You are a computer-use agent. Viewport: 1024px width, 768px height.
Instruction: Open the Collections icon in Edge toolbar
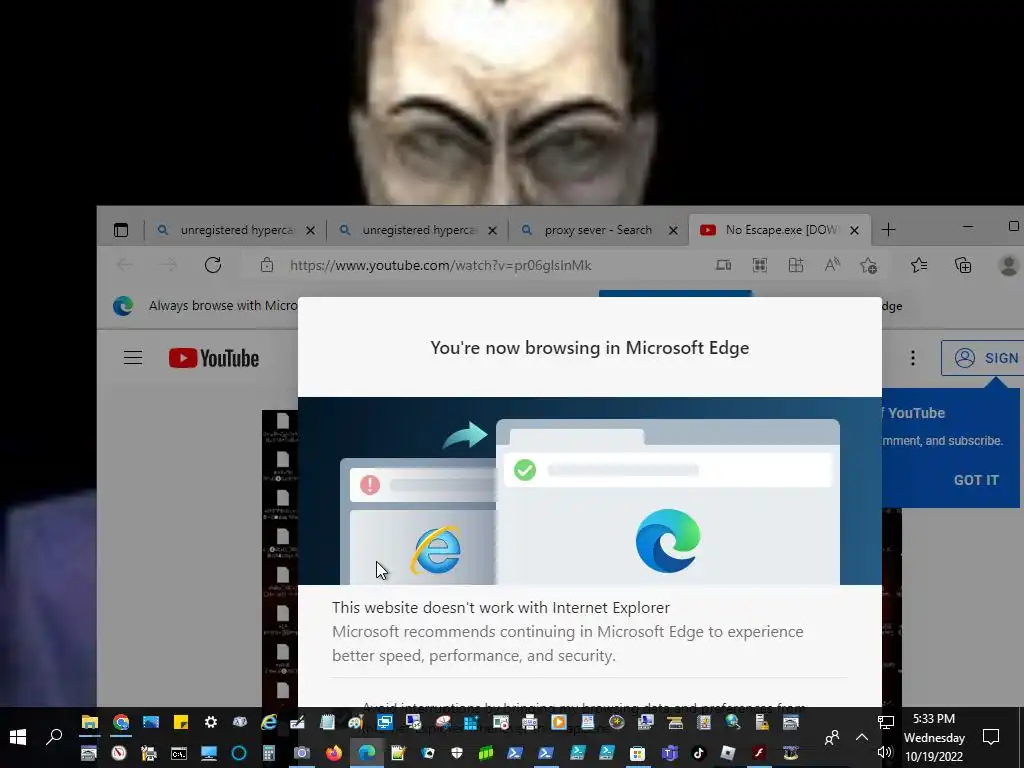(963, 265)
